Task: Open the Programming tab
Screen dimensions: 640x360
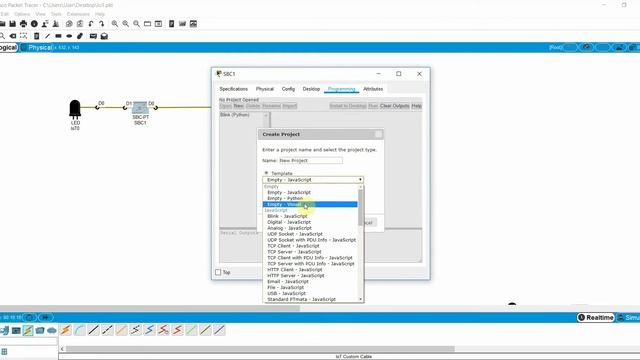Action: [342, 89]
